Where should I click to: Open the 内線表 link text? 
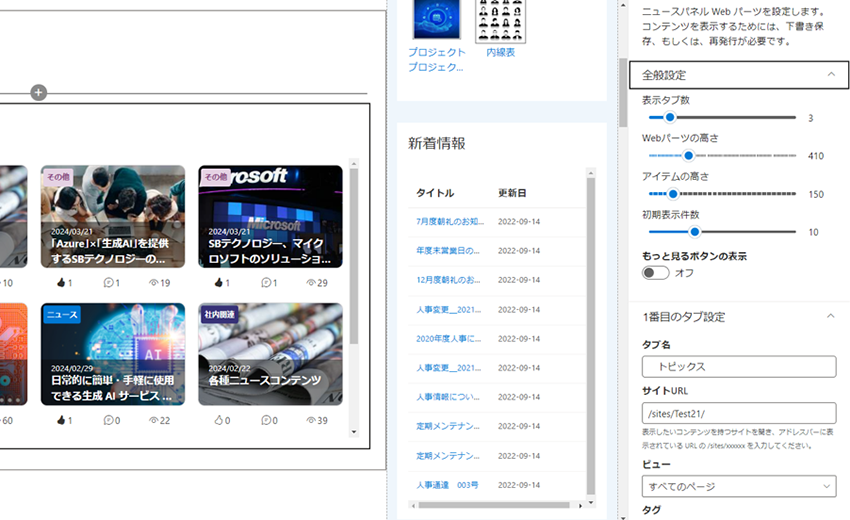click(x=500, y=52)
